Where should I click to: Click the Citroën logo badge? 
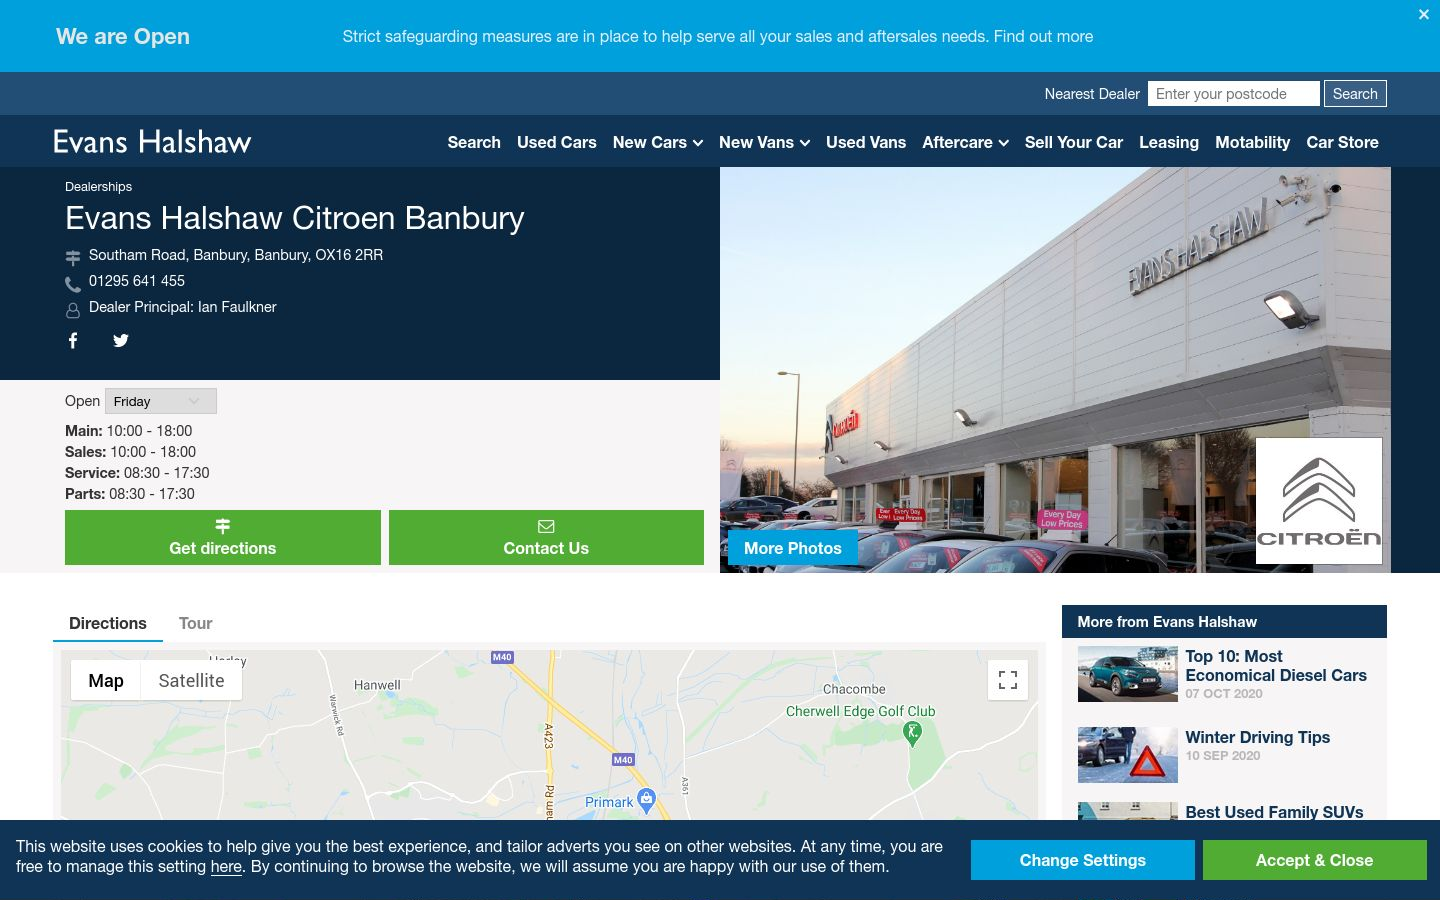pos(1319,501)
